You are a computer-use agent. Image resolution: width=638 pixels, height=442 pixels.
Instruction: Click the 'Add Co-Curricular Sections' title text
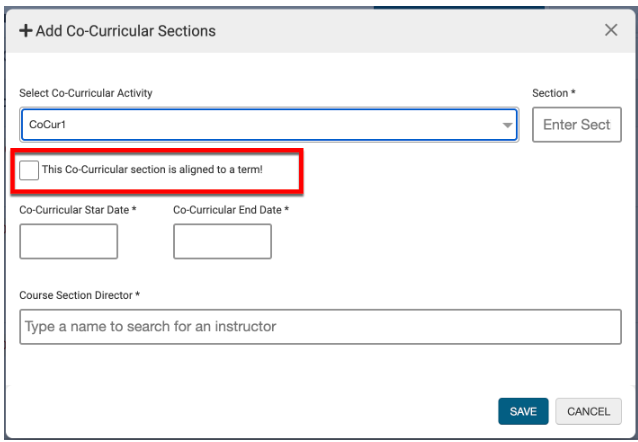click(x=125, y=31)
